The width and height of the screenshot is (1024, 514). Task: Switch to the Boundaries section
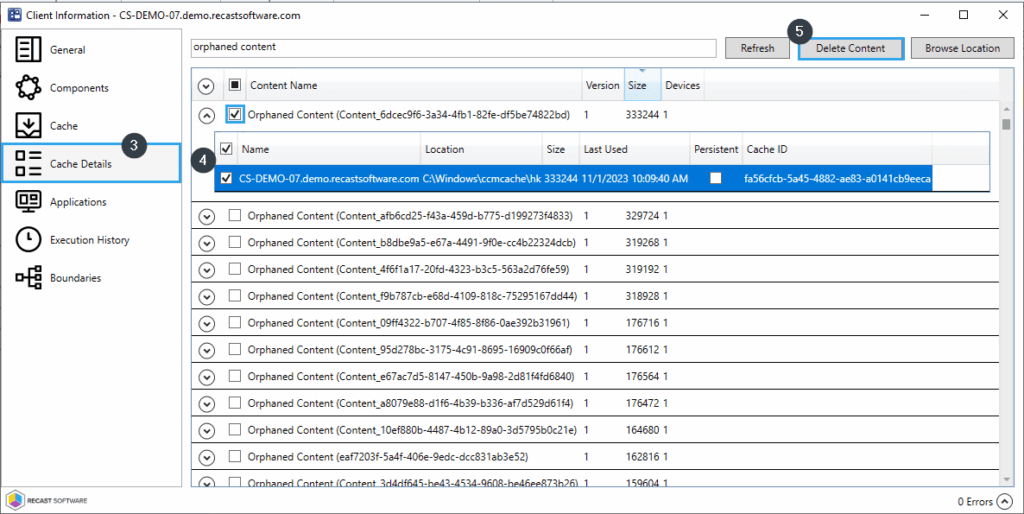click(x=75, y=278)
